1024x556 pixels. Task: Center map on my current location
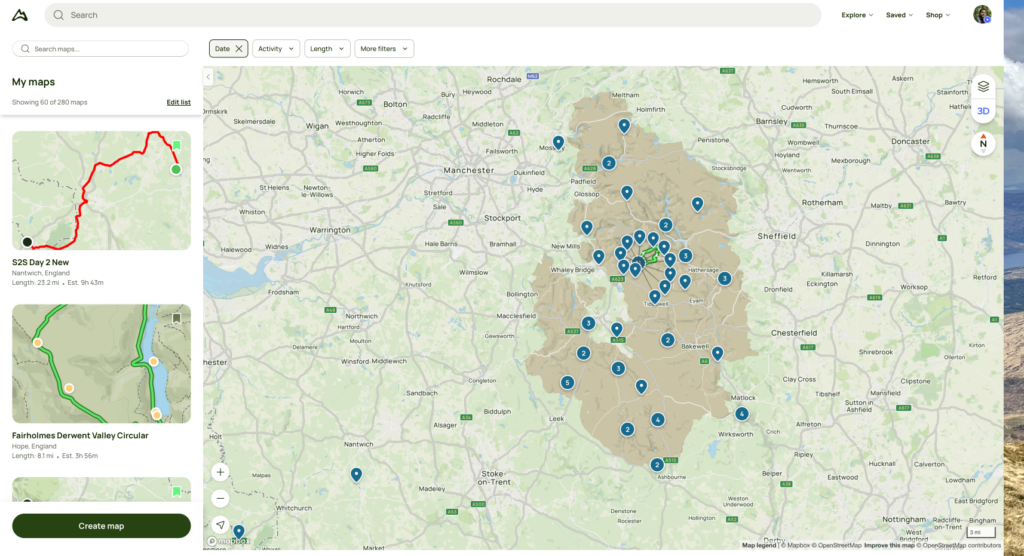[221, 524]
